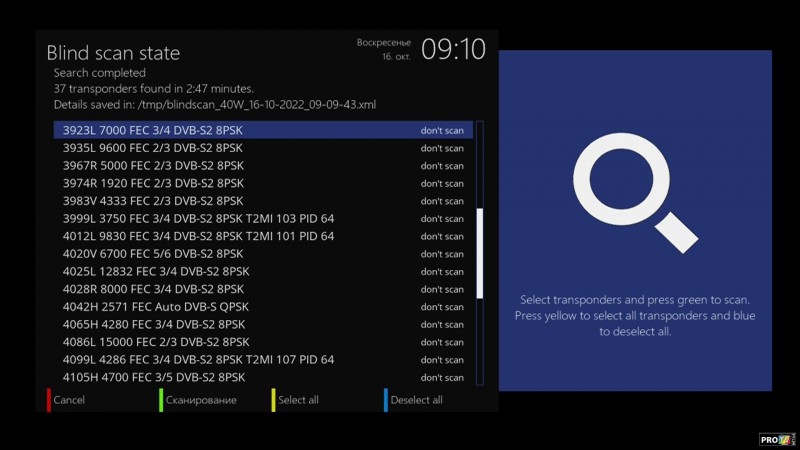800x450 pixels.
Task: Click the Deselect all button label
Action: pos(416,400)
